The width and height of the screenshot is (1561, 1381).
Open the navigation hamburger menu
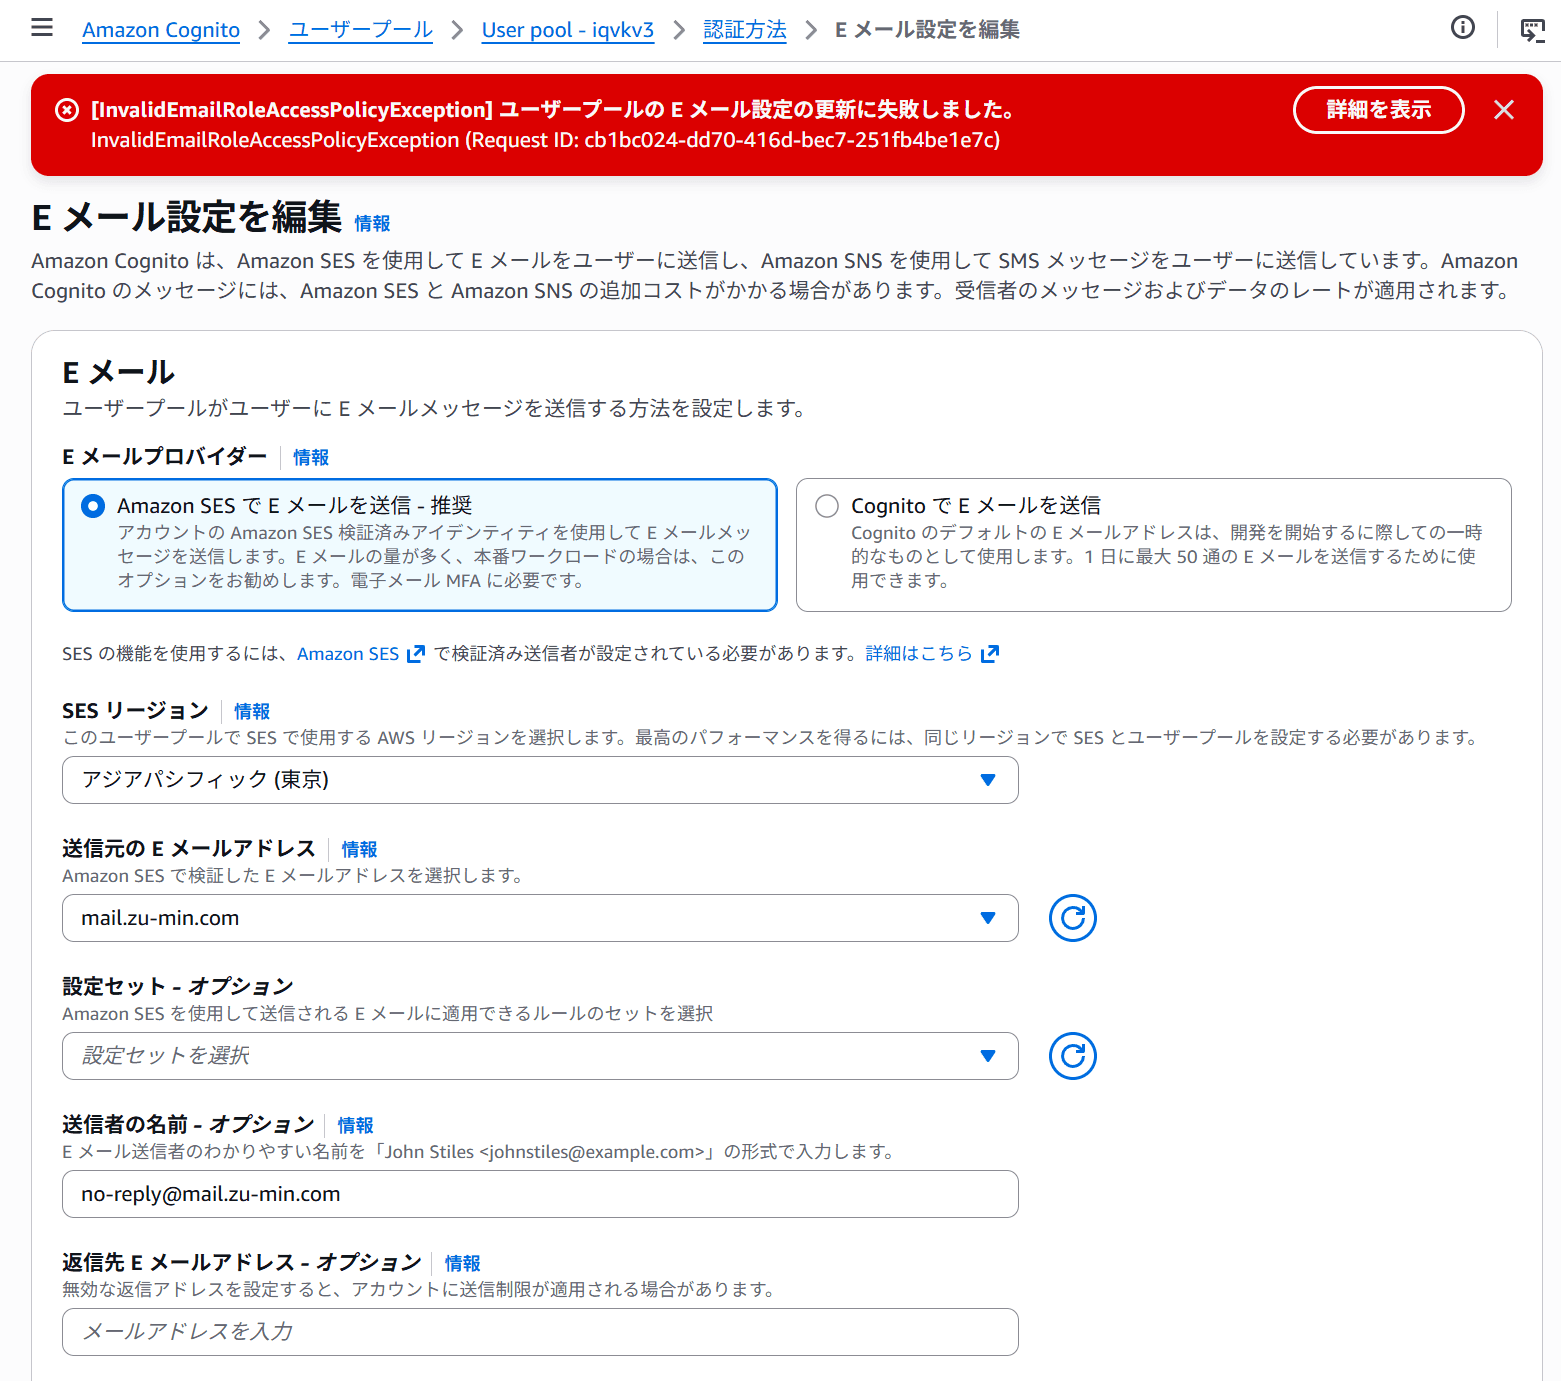coord(41,27)
